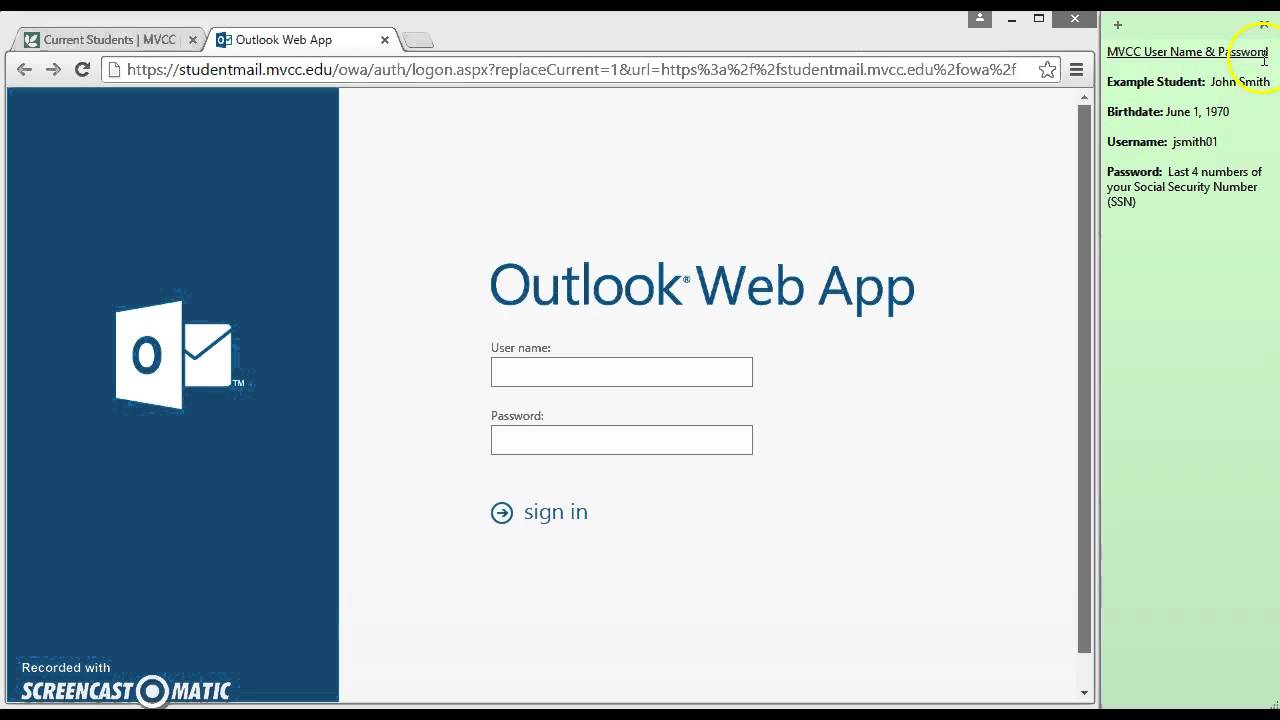Click the page scrollbar down arrow
Screen dimensions: 1280x720
pos(1084,692)
